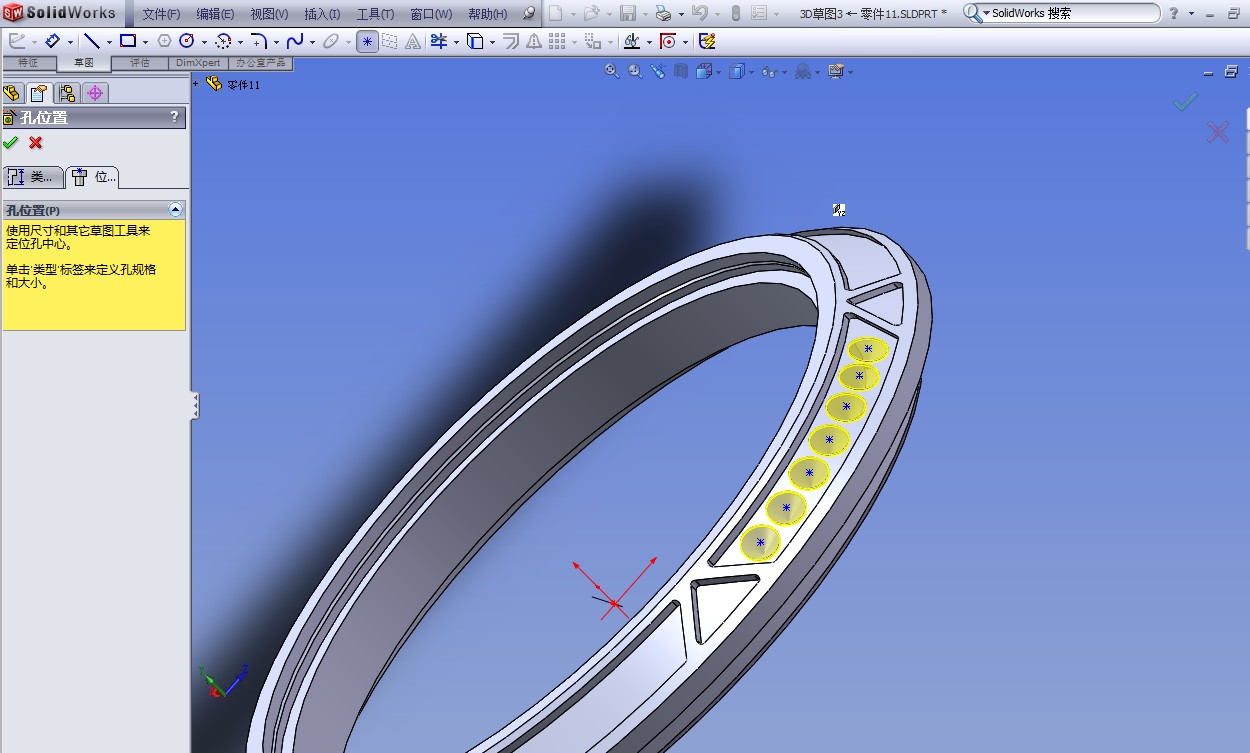Select the Mirror Entities tool
Screen dimensions: 1250x753
pos(534,41)
